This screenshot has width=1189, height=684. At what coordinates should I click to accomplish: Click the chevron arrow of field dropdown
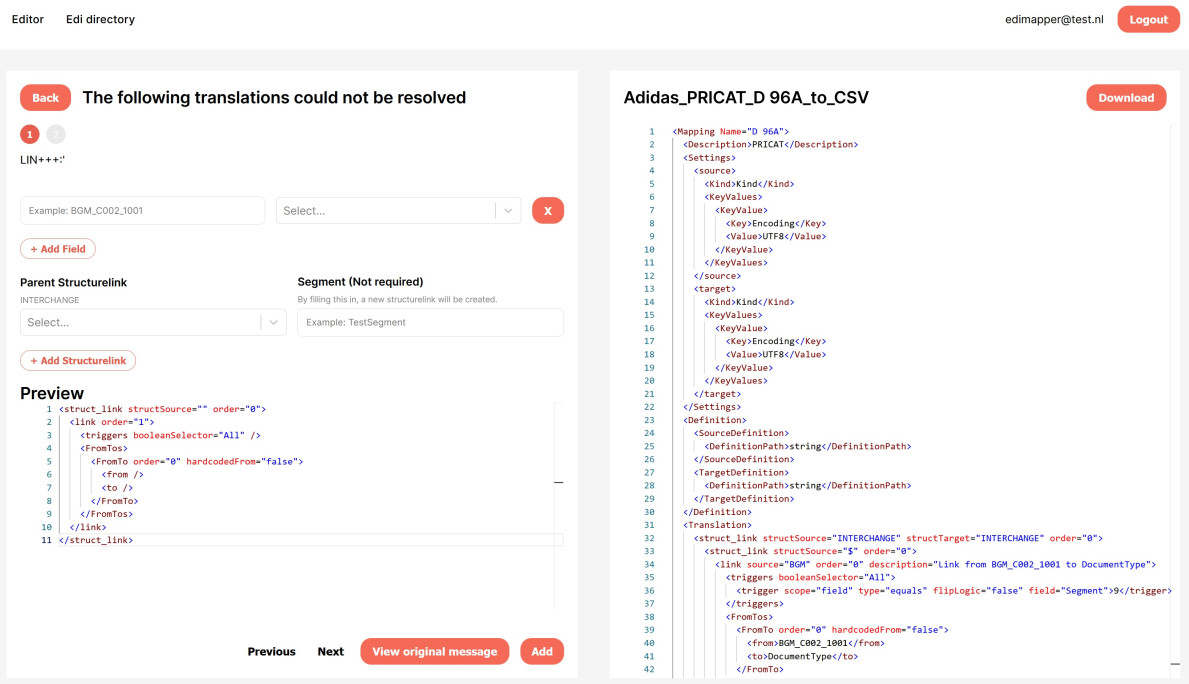[x=508, y=211]
